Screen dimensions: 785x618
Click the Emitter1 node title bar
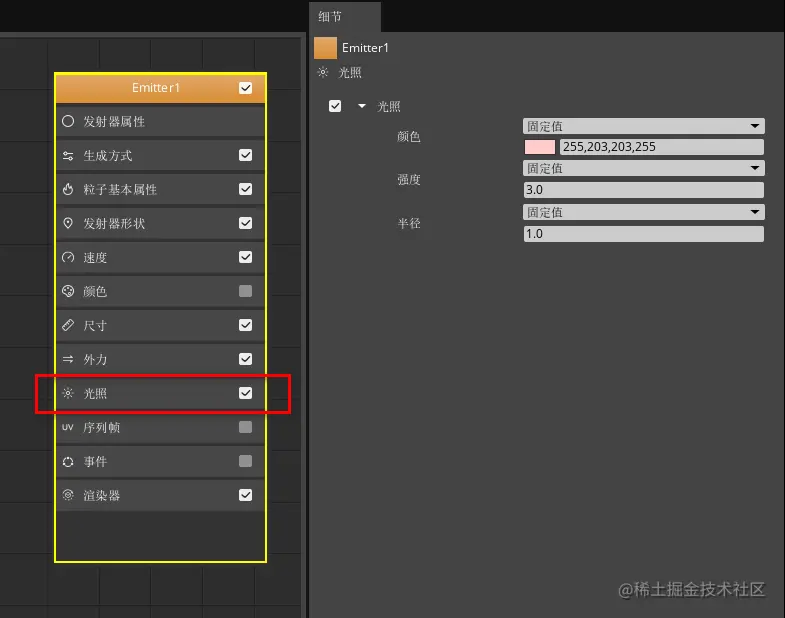(160, 88)
